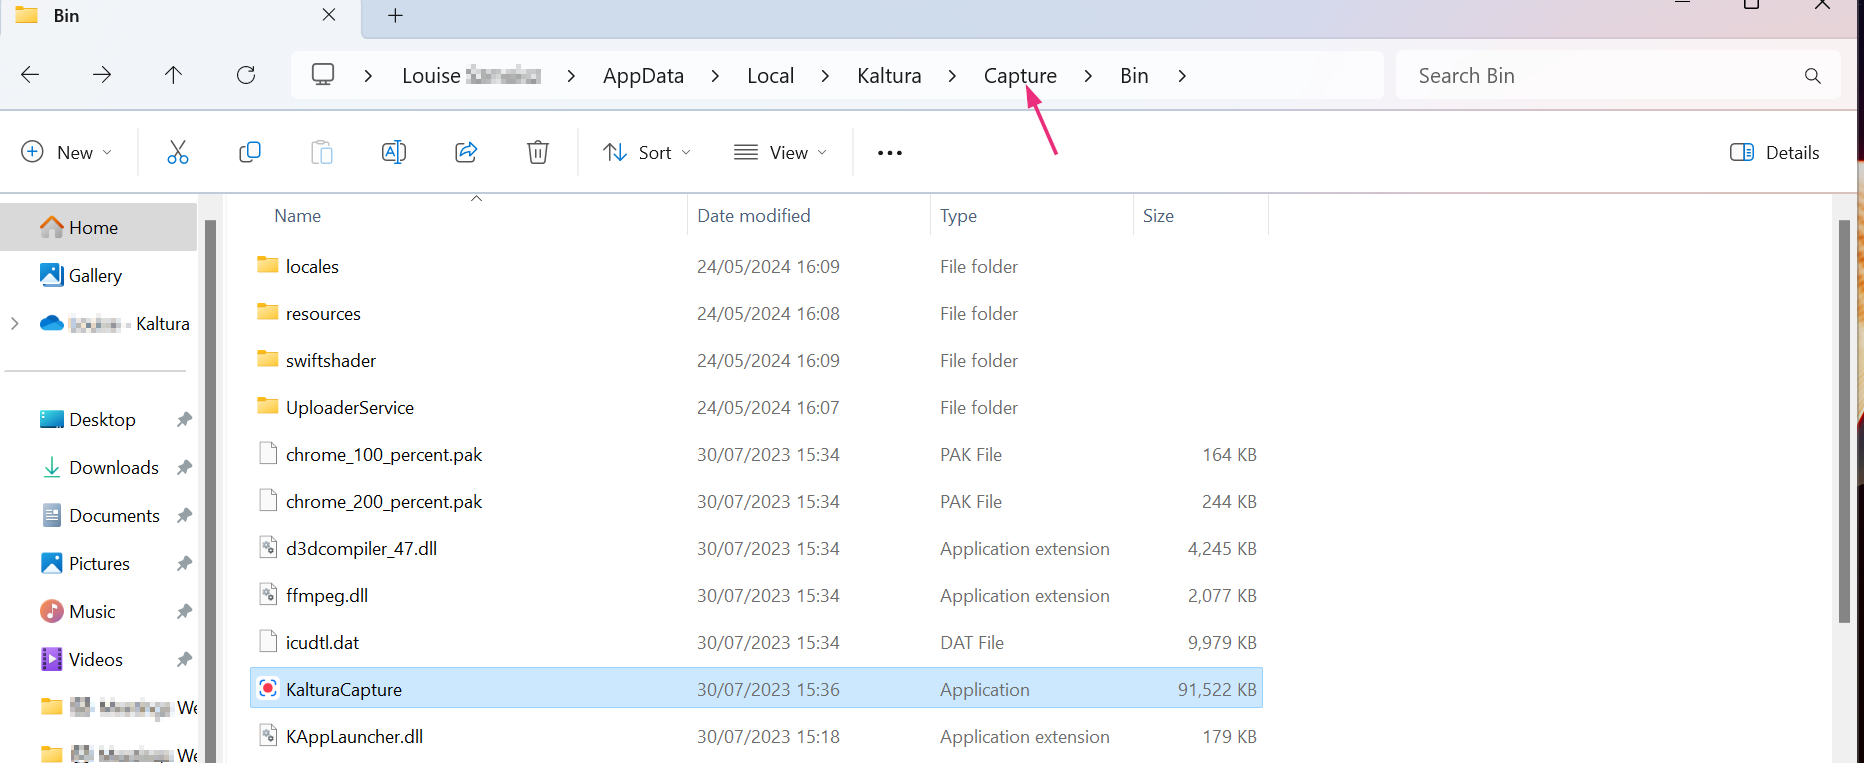Screen dimensions: 1864x763
Task: Click the navigation pane scrollbar
Action: coord(210,490)
